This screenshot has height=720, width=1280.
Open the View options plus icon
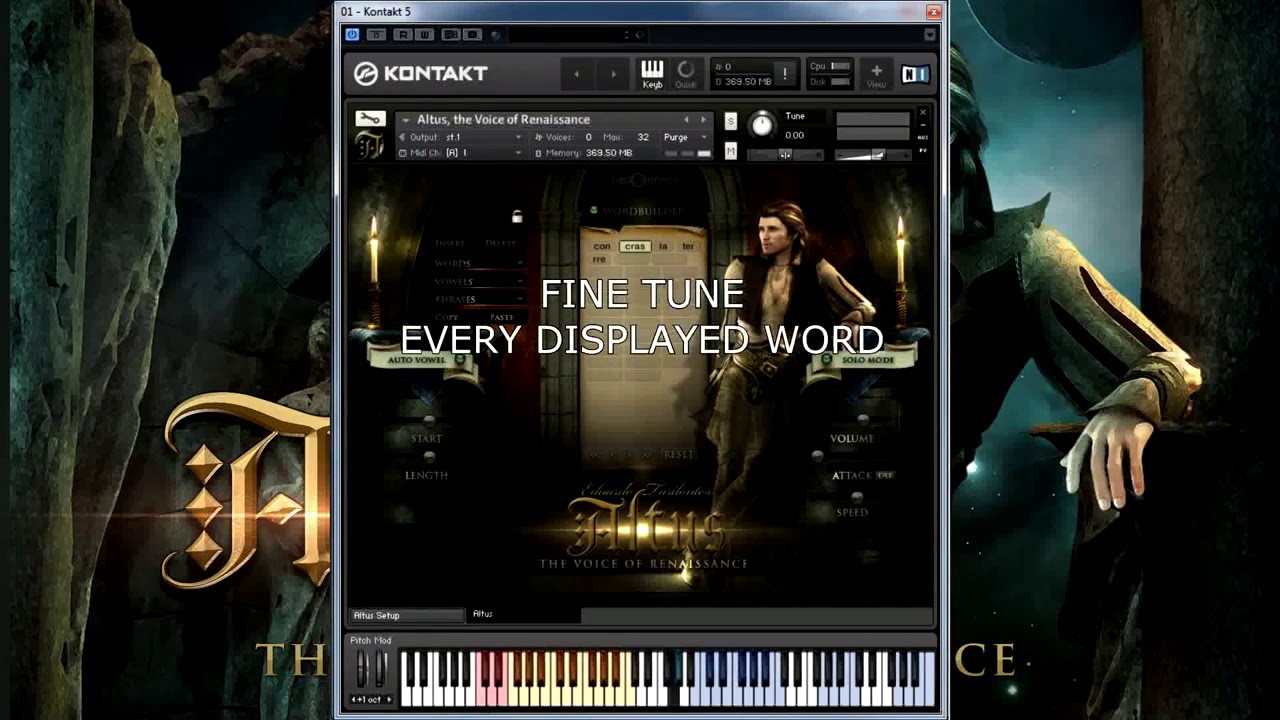click(876, 73)
